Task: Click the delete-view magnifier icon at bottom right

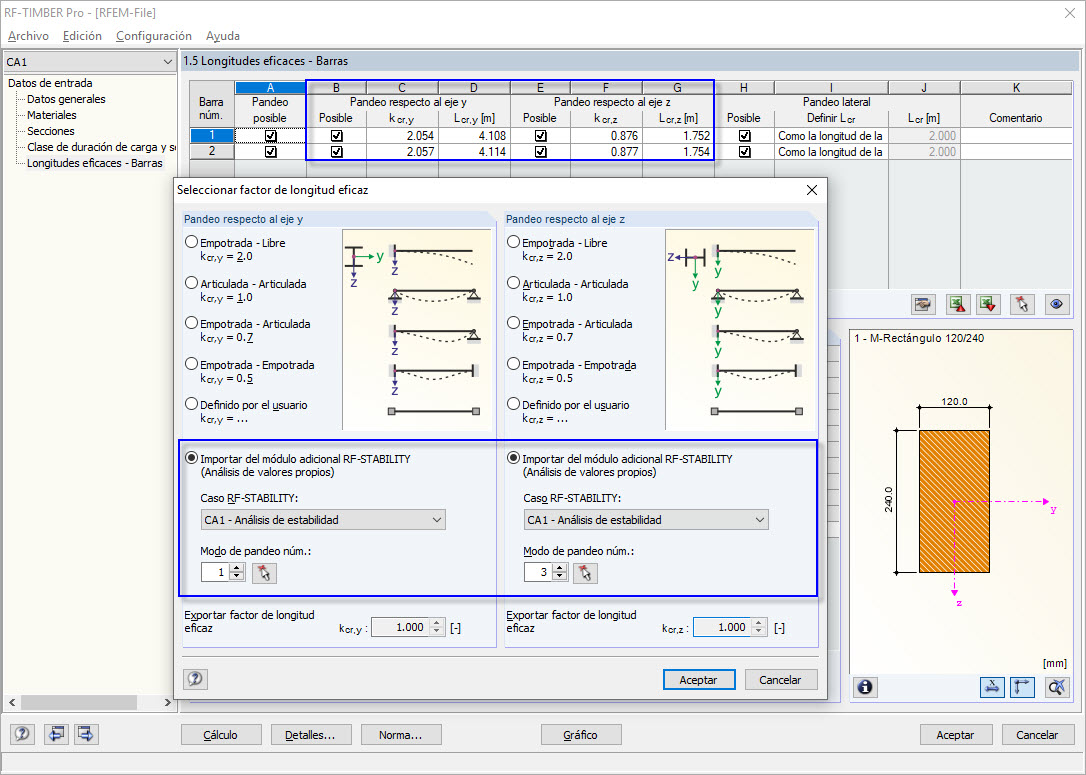Action: [x=1055, y=687]
